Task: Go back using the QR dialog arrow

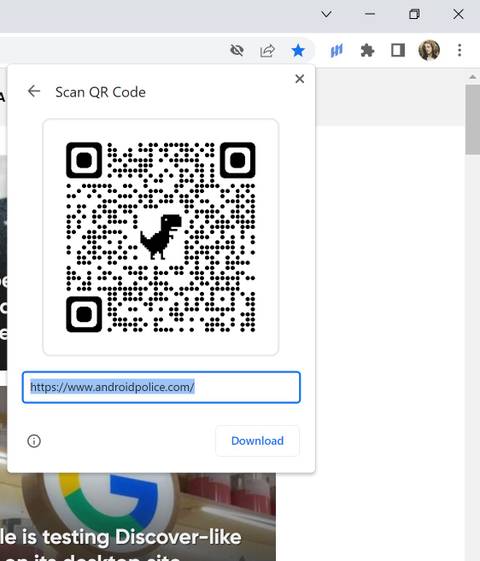Action: pyautogui.click(x=34, y=91)
